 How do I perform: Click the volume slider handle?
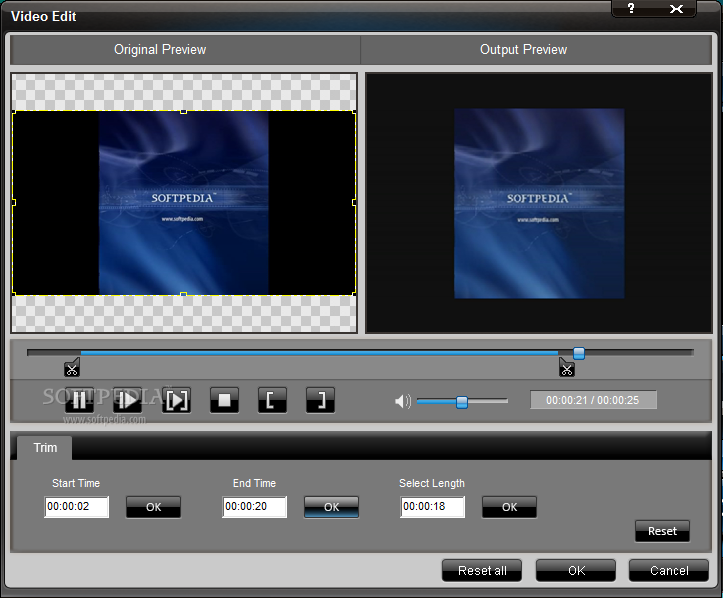click(462, 402)
